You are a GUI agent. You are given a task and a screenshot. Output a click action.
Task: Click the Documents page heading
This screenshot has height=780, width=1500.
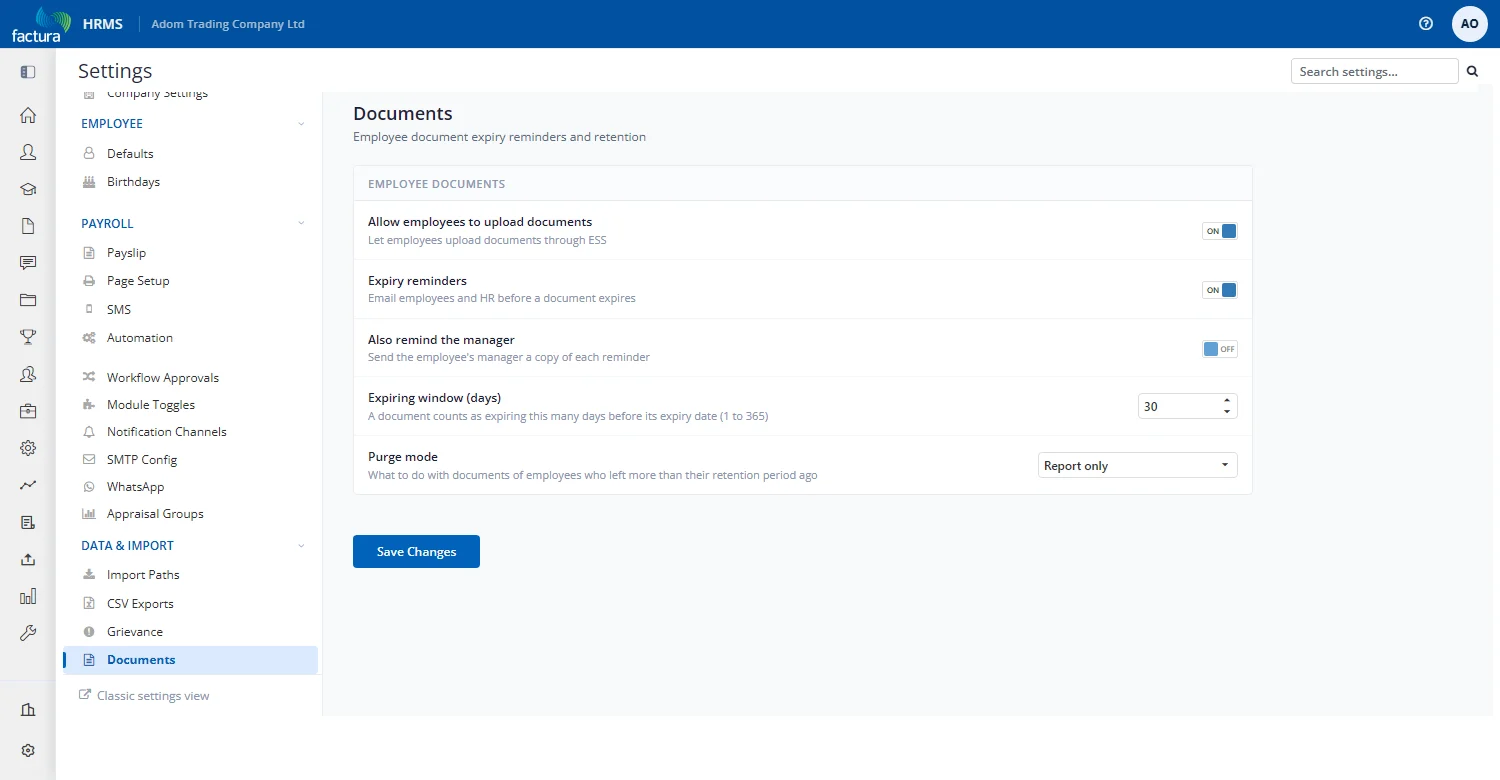[x=403, y=114]
